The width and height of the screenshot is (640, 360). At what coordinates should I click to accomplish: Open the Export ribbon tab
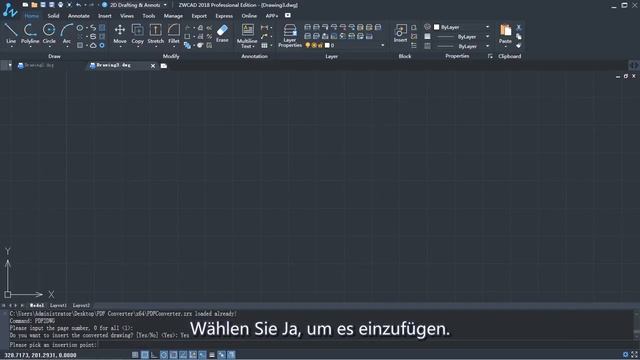(199, 16)
